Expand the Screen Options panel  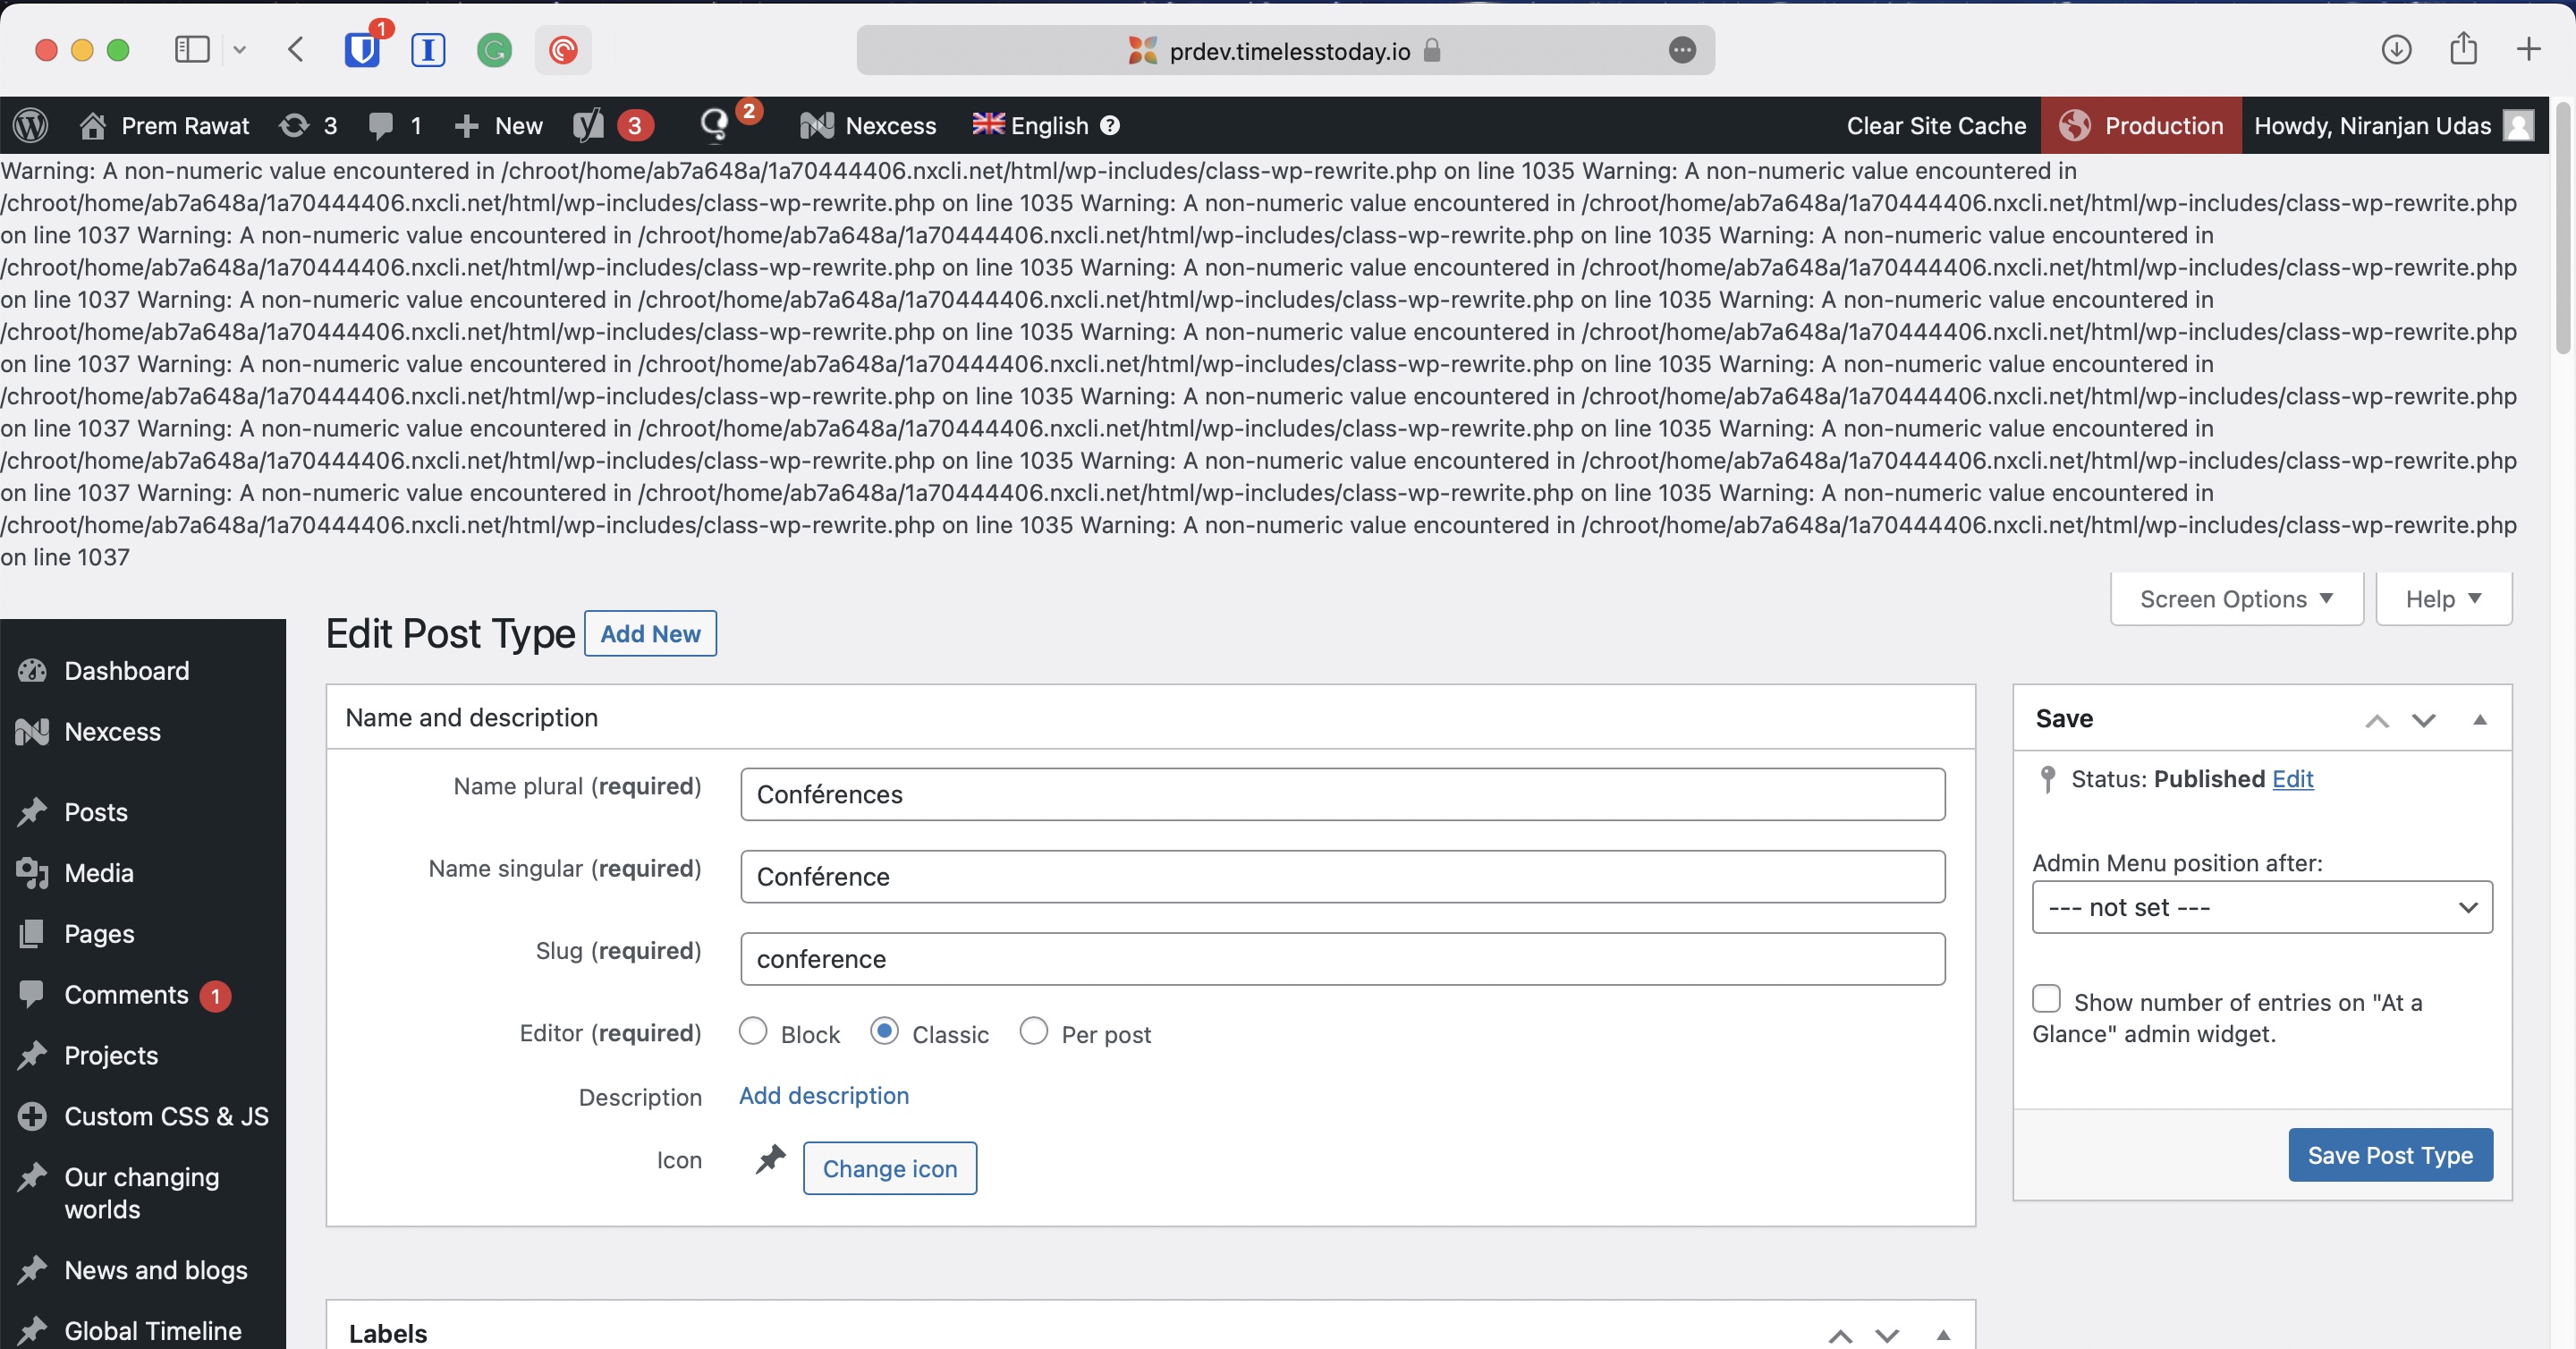click(2236, 599)
